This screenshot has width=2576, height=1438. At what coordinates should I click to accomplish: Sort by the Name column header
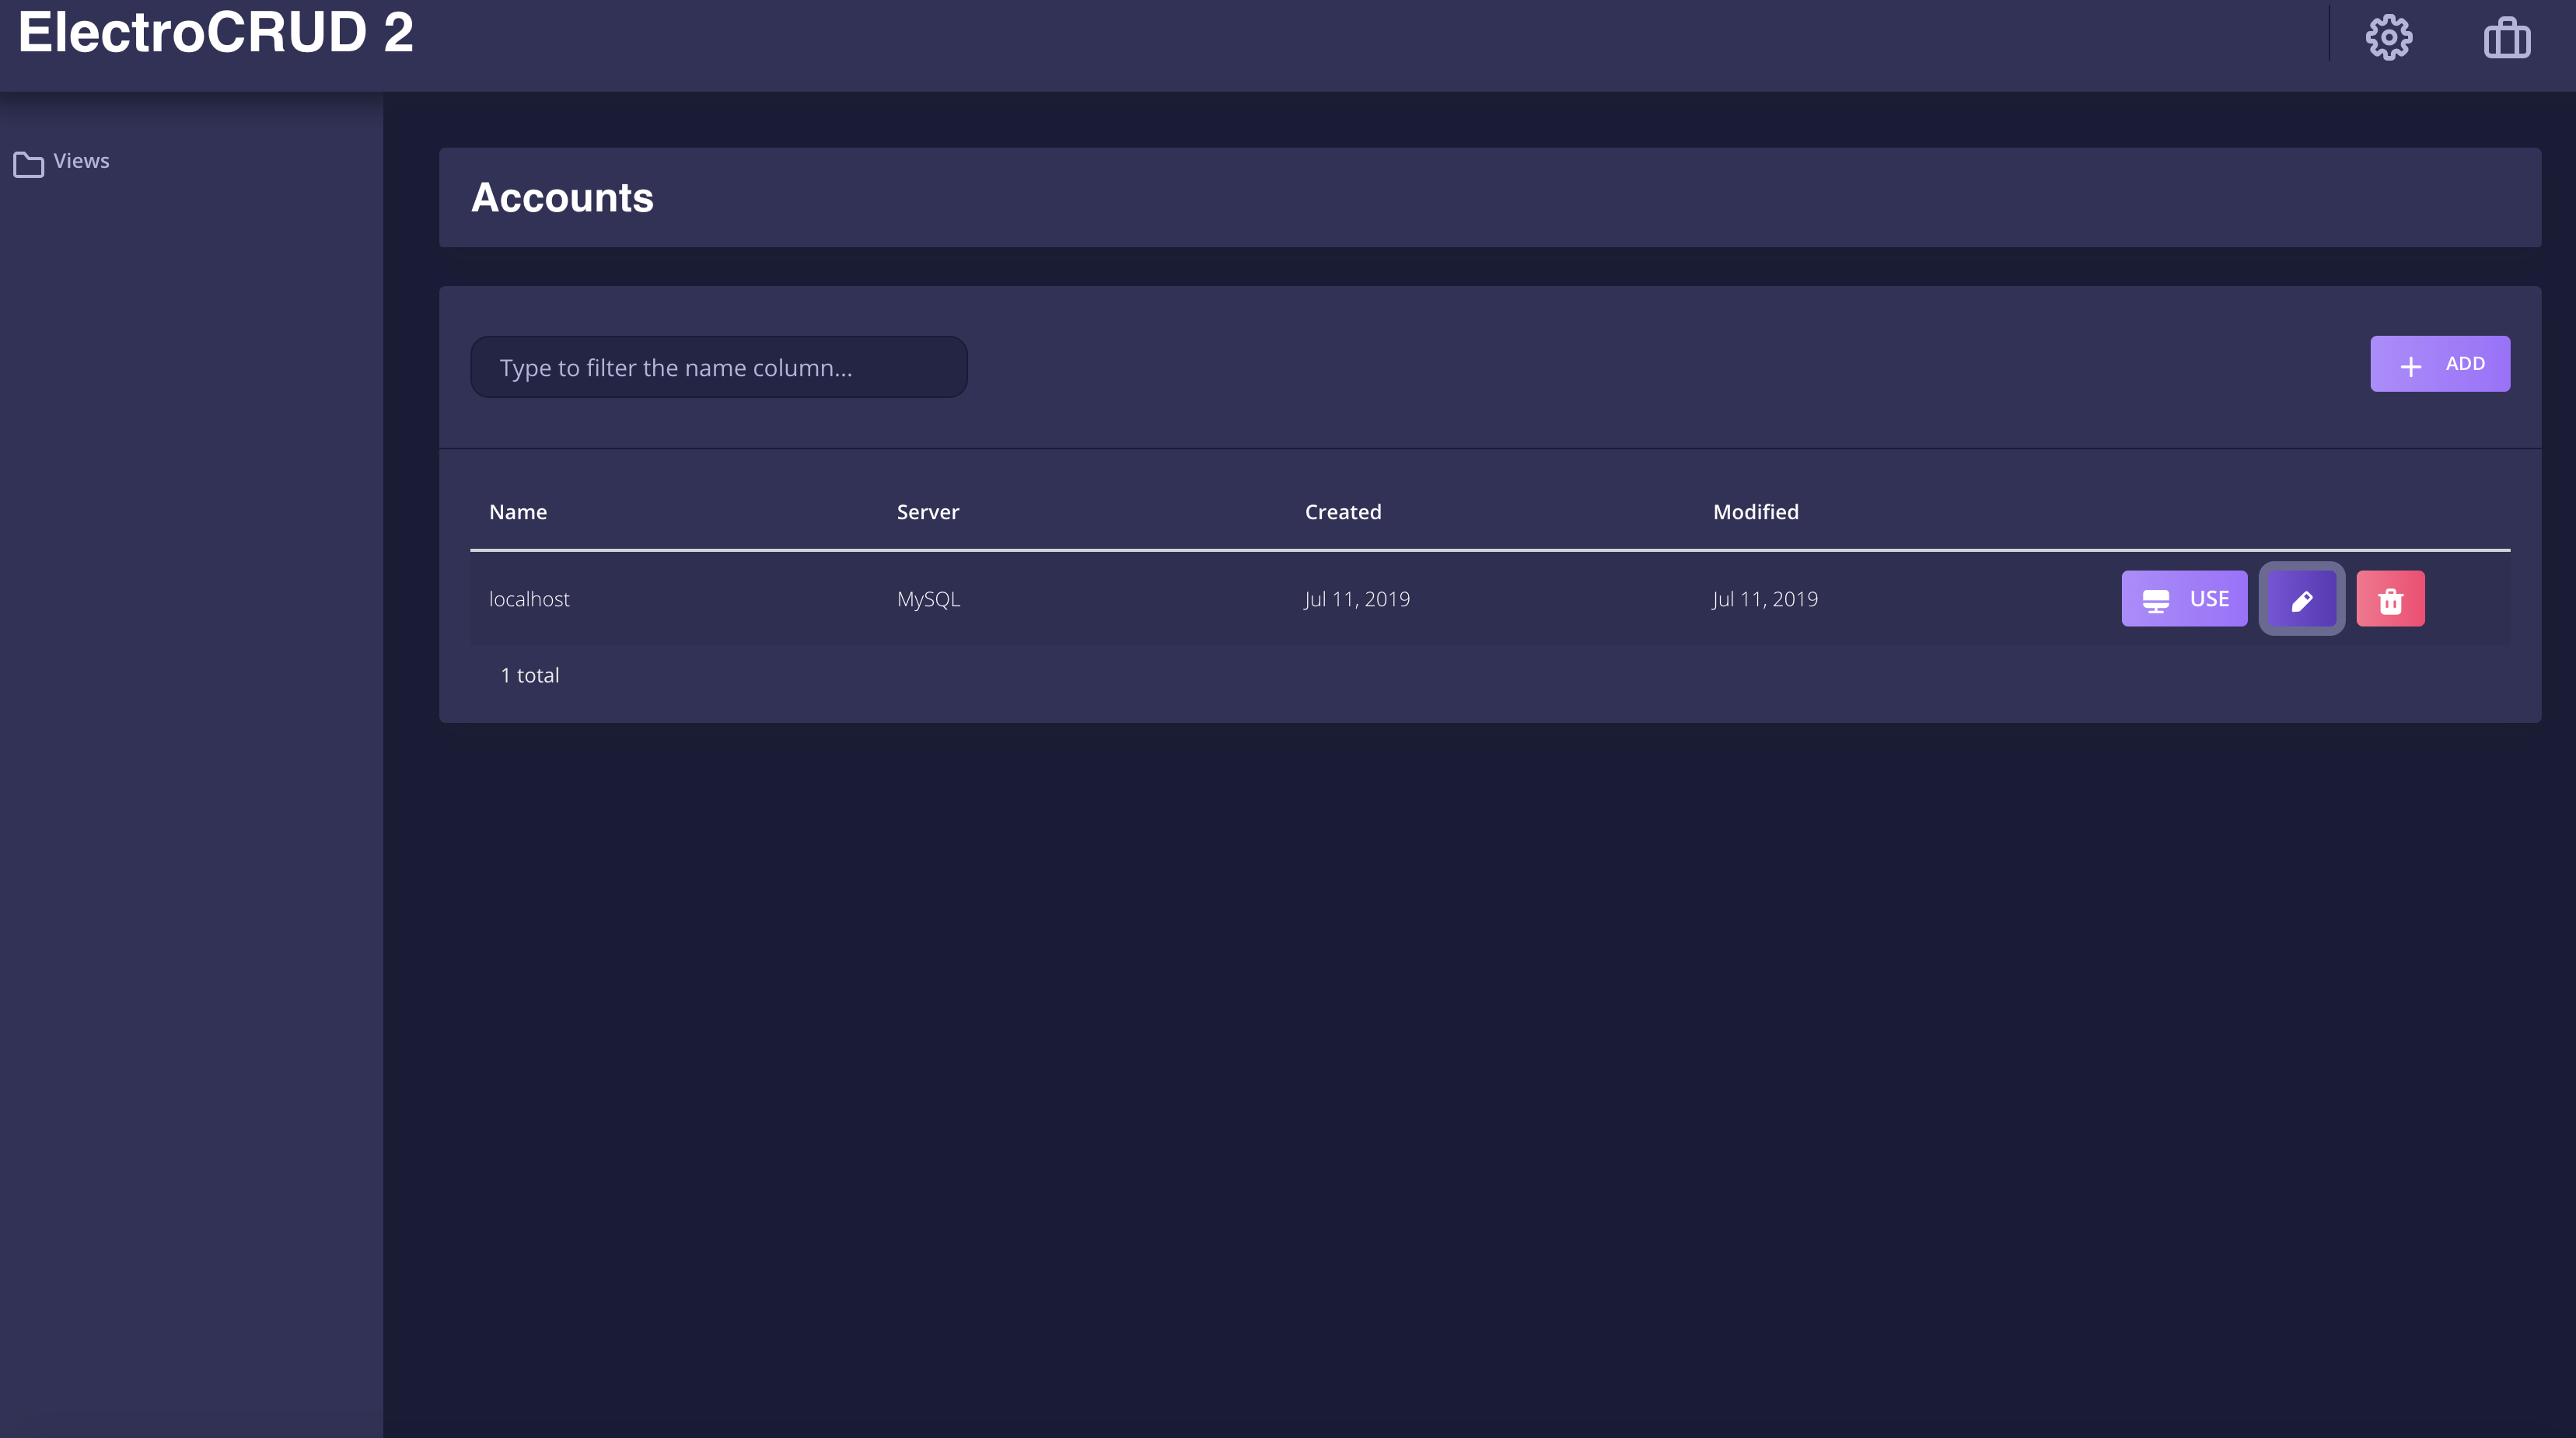pos(518,512)
